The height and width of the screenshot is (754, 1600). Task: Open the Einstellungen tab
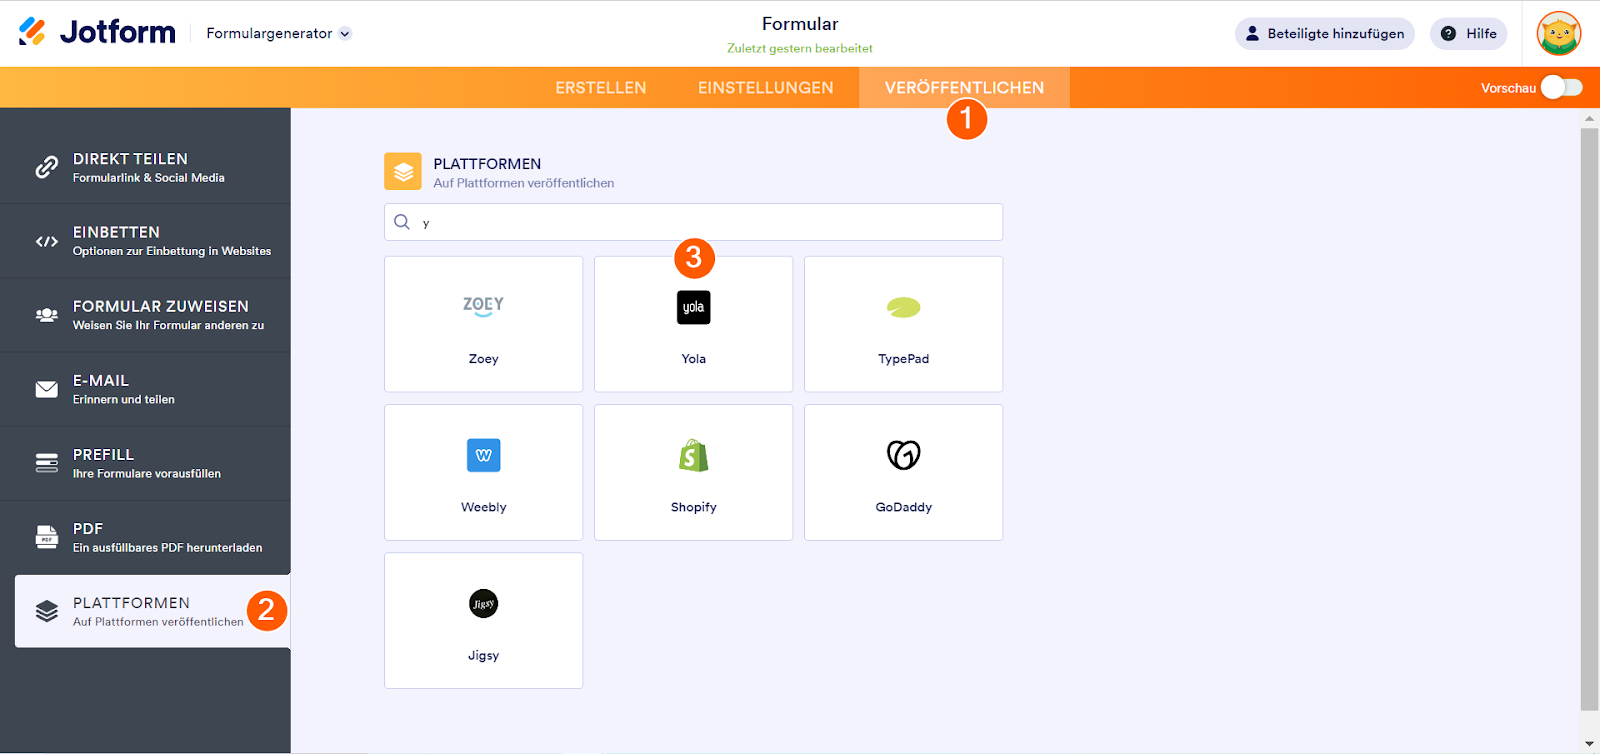coord(766,88)
